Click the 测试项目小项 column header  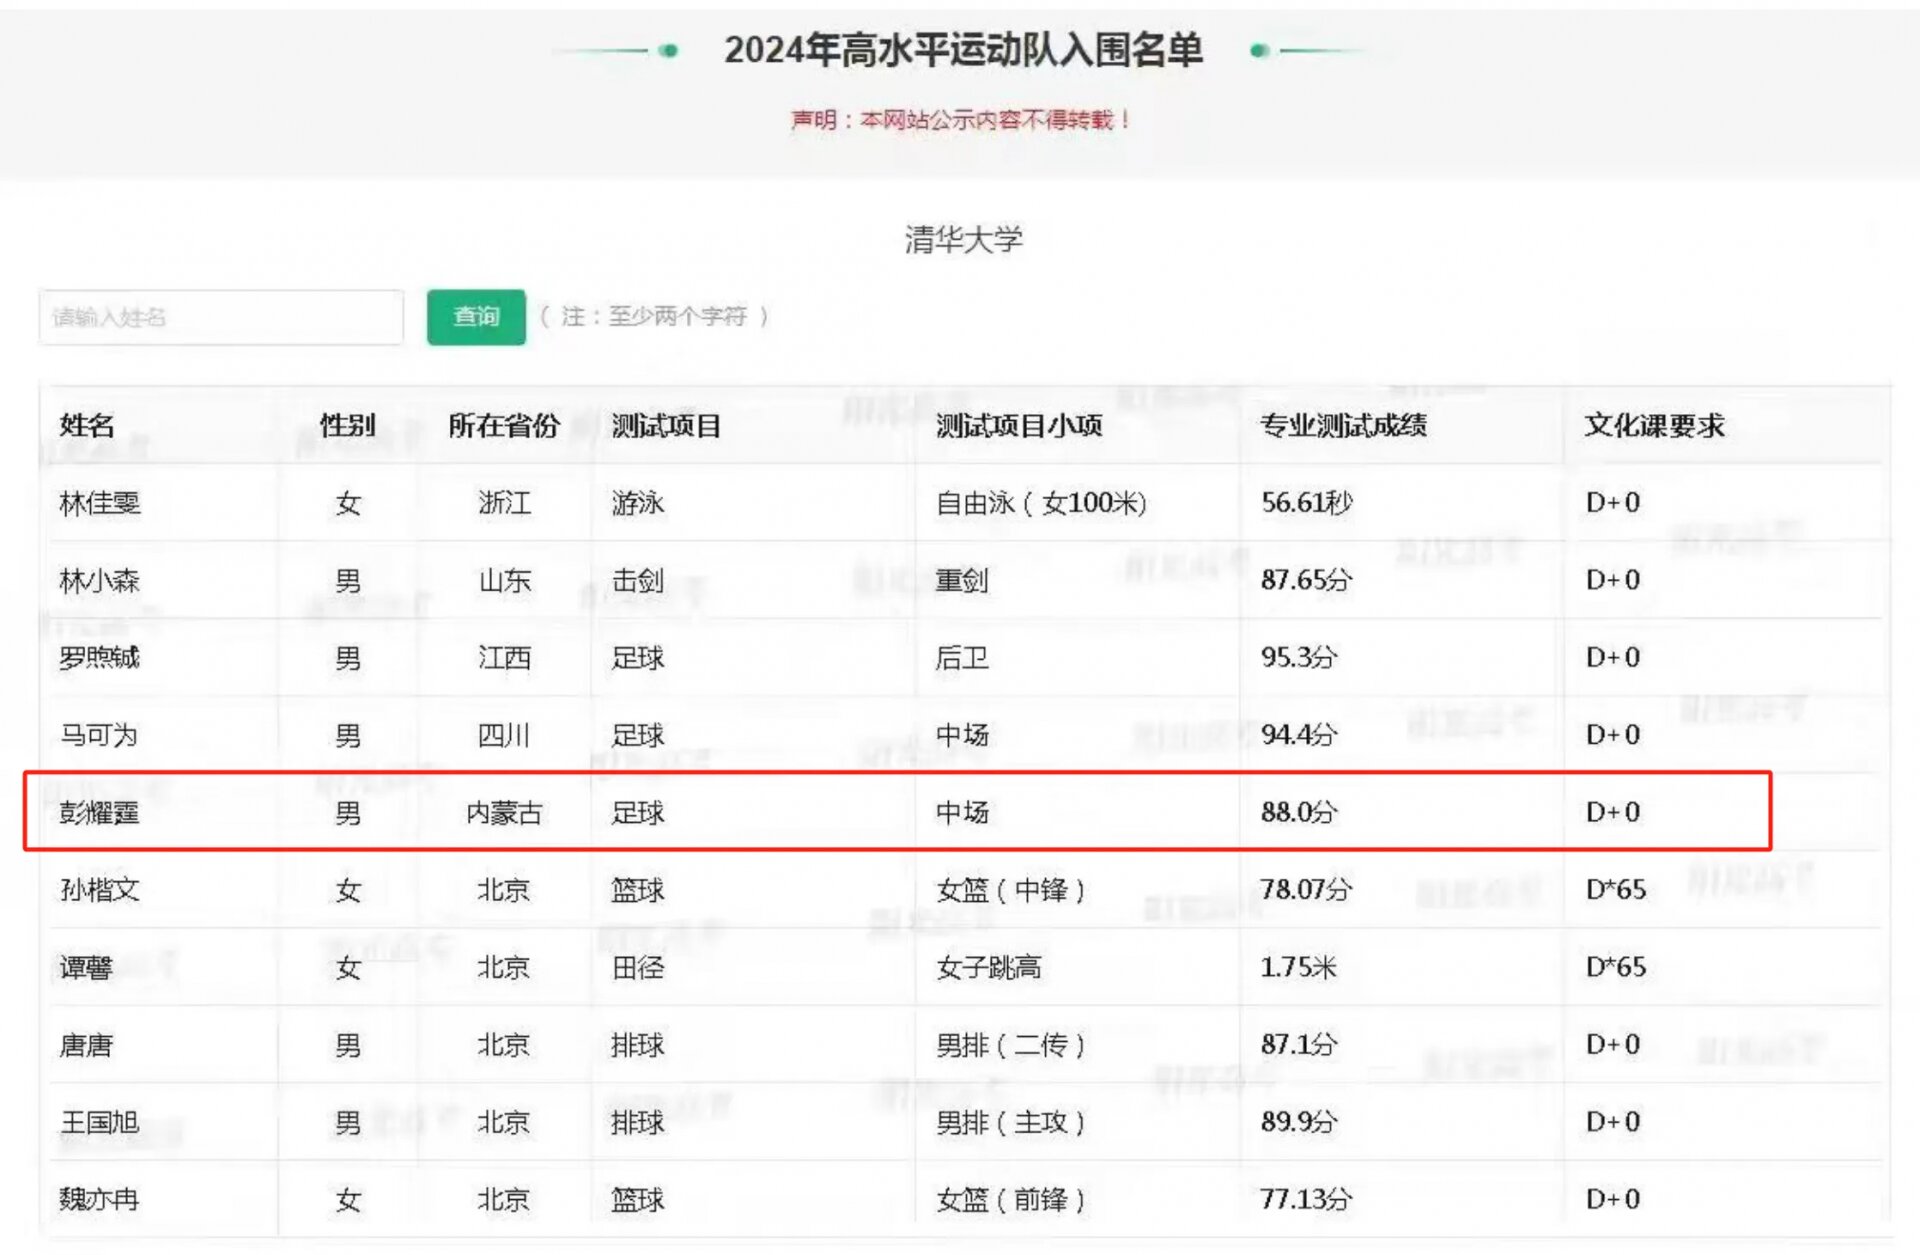tap(1019, 426)
